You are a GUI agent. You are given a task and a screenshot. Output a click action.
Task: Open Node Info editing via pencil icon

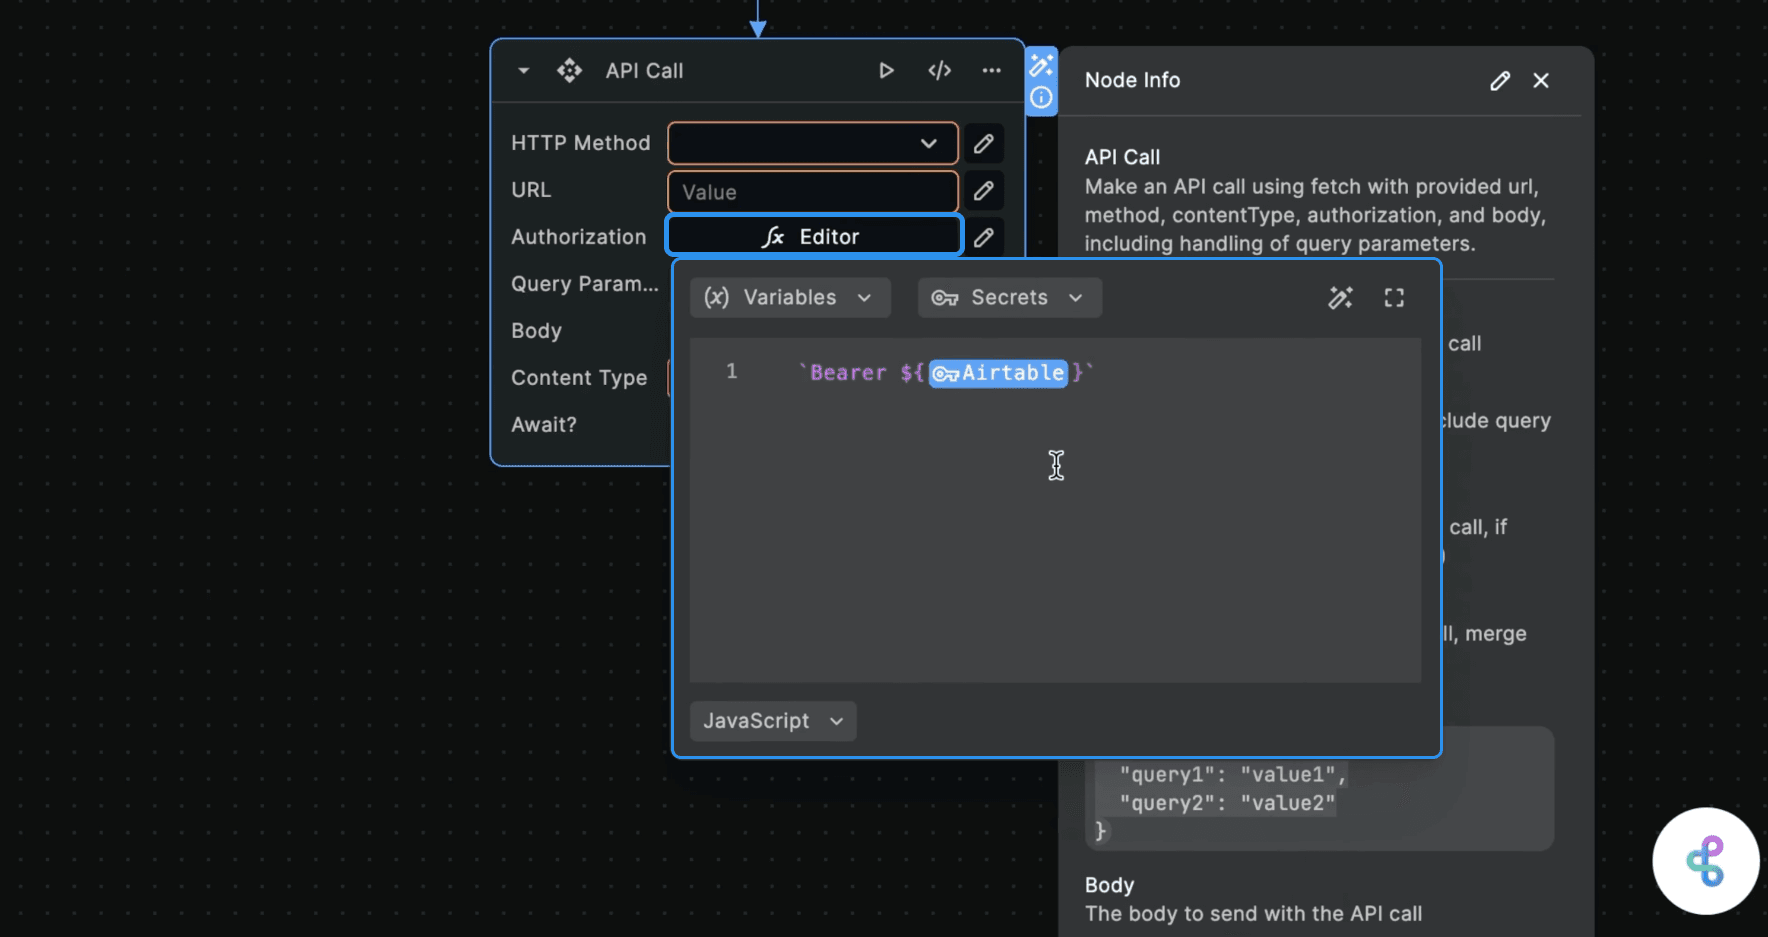pos(1500,80)
